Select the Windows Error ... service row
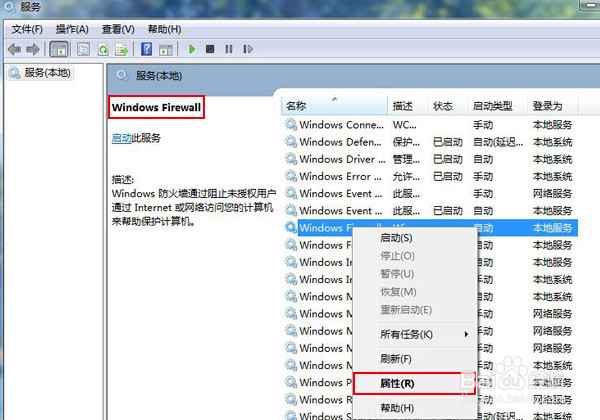The image size is (600, 420). tap(430, 176)
